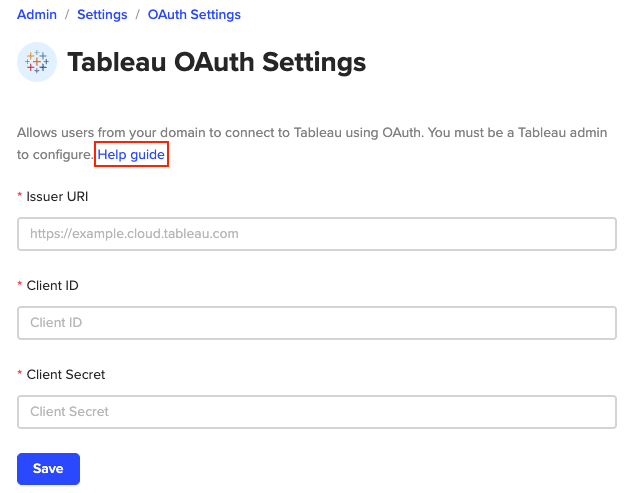Click the red asterisk beside Client Secret

[x=20, y=374]
